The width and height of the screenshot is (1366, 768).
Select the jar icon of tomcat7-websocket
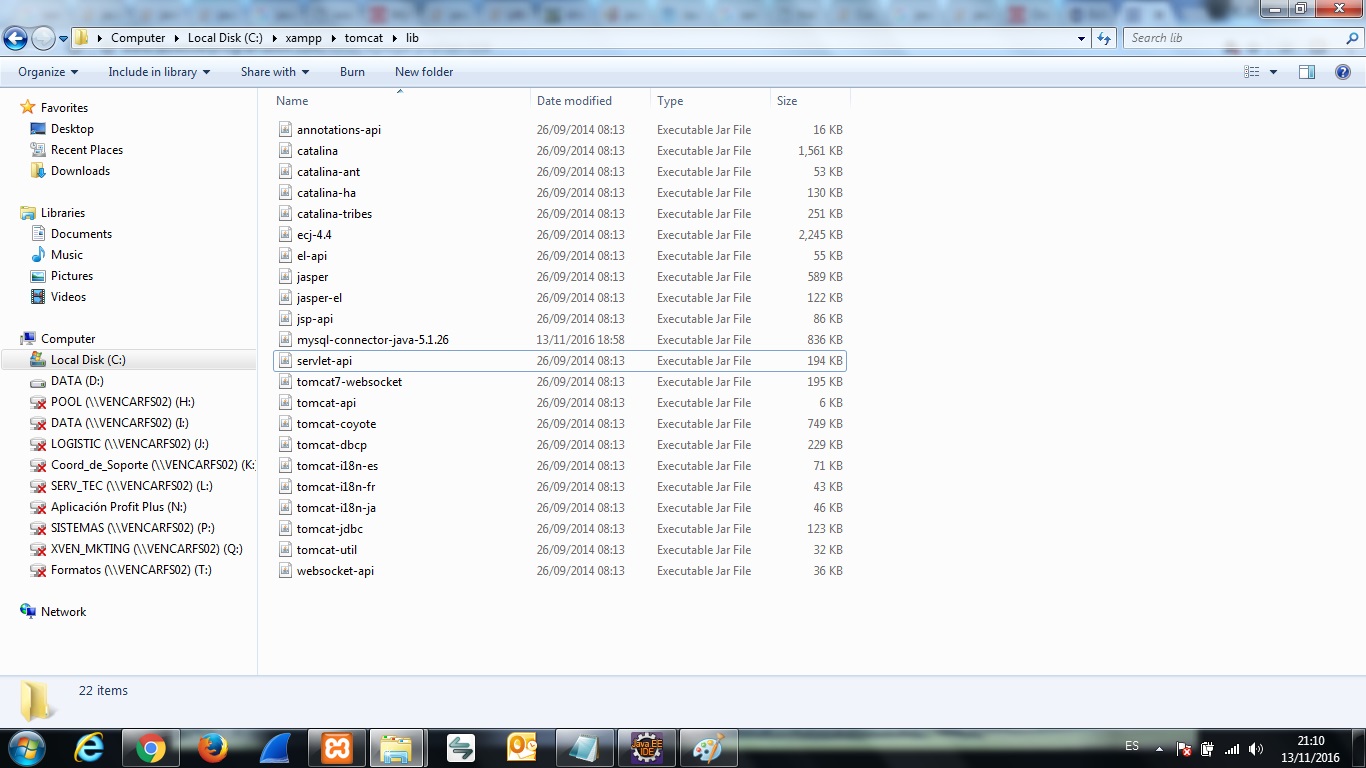[x=286, y=382]
